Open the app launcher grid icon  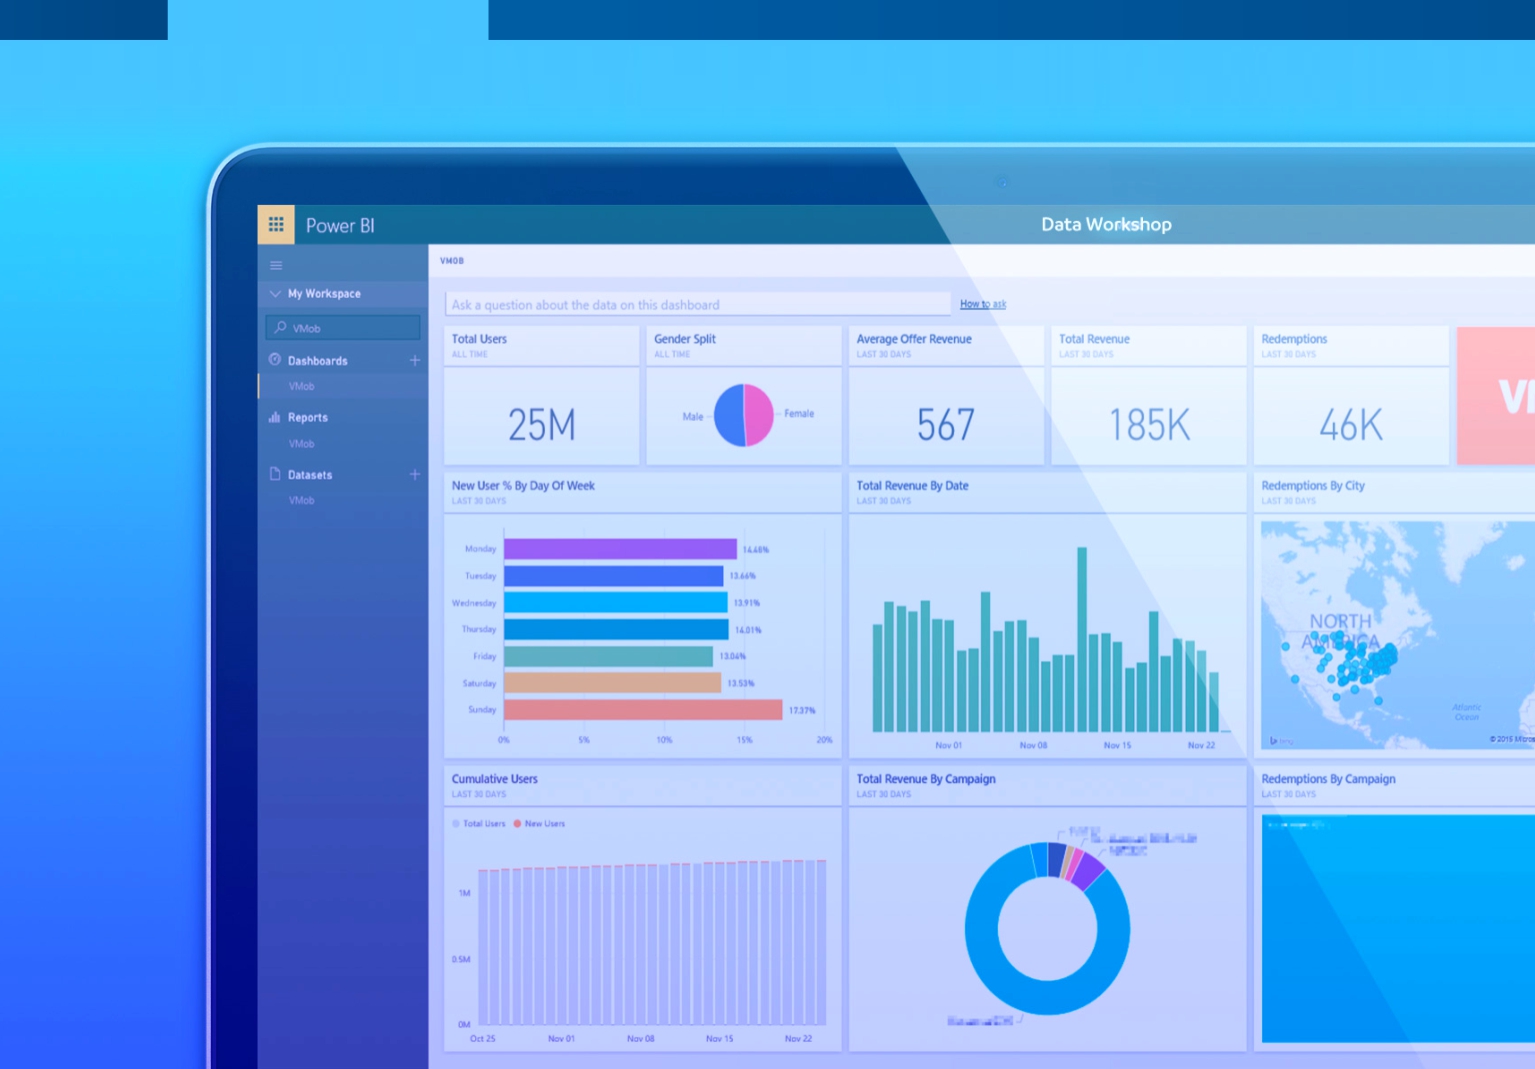point(276,224)
